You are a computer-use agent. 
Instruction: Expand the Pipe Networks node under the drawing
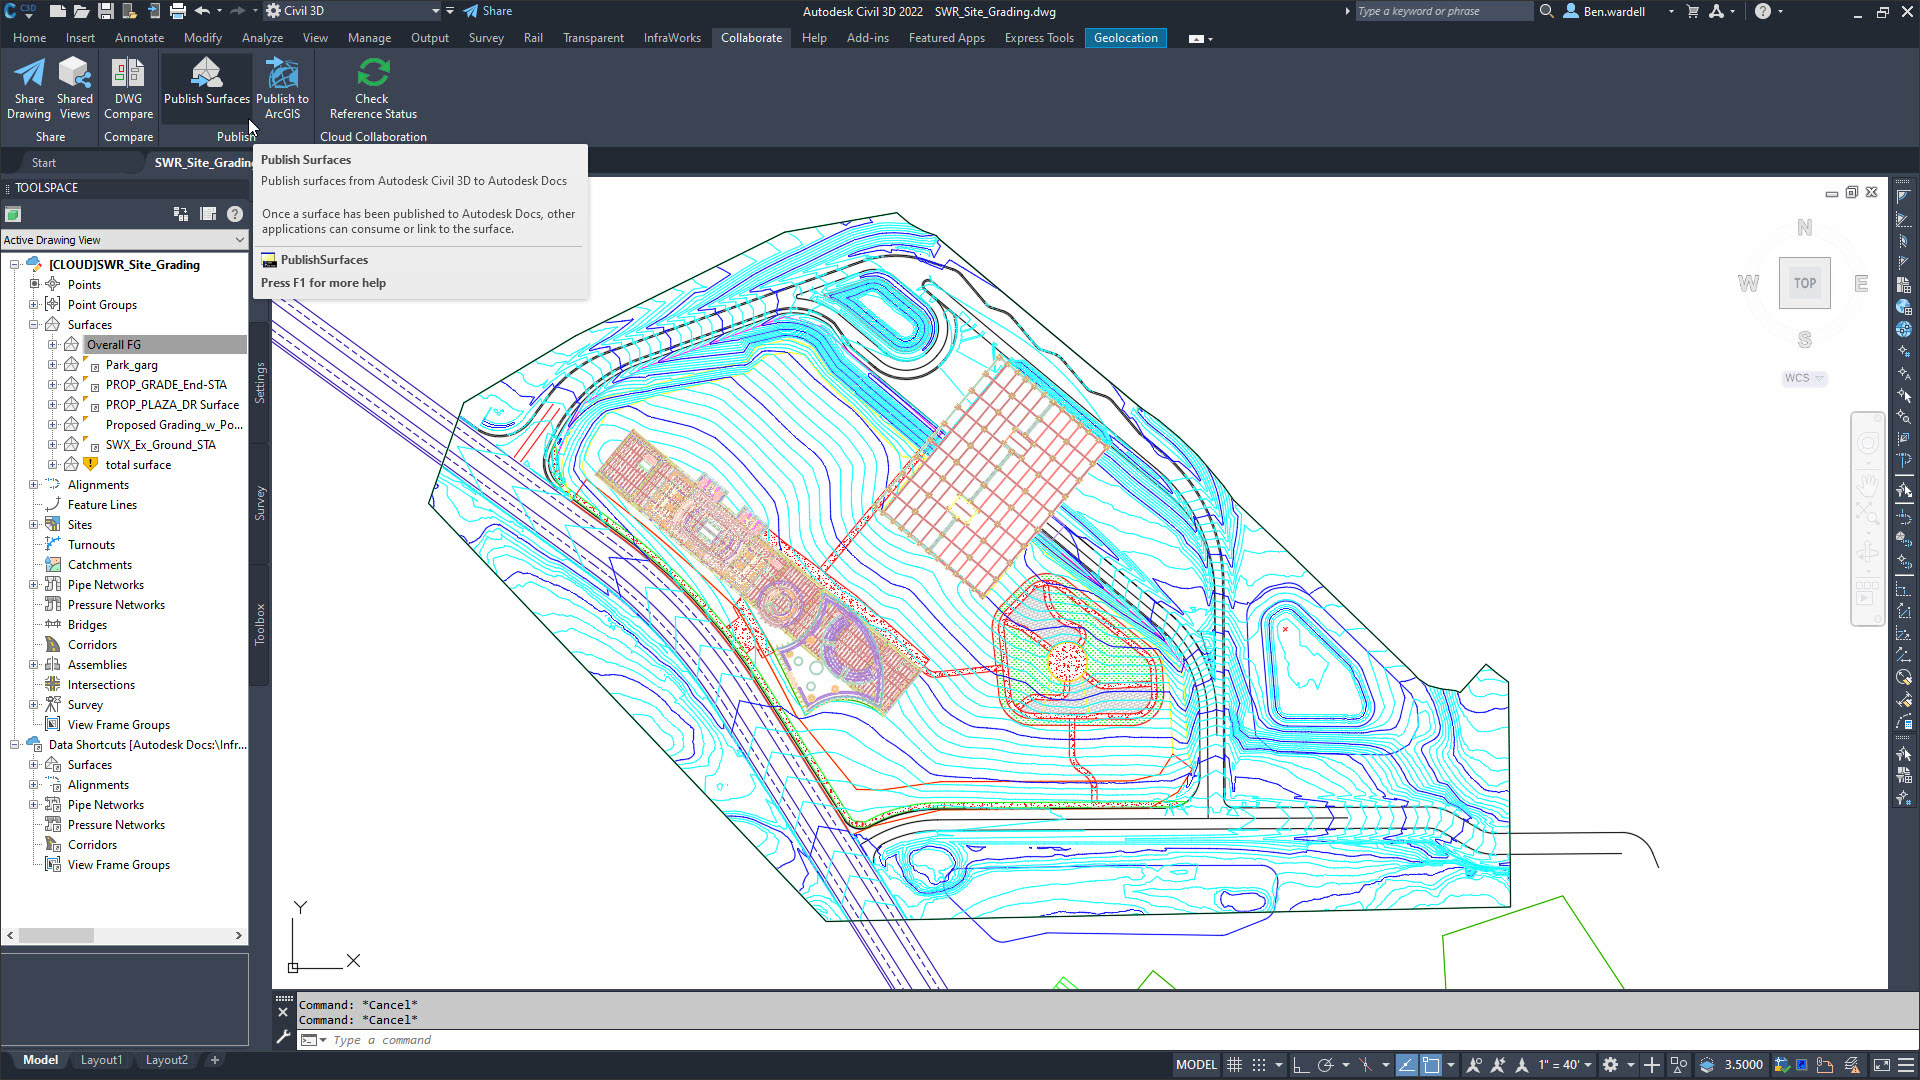tap(34, 585)
